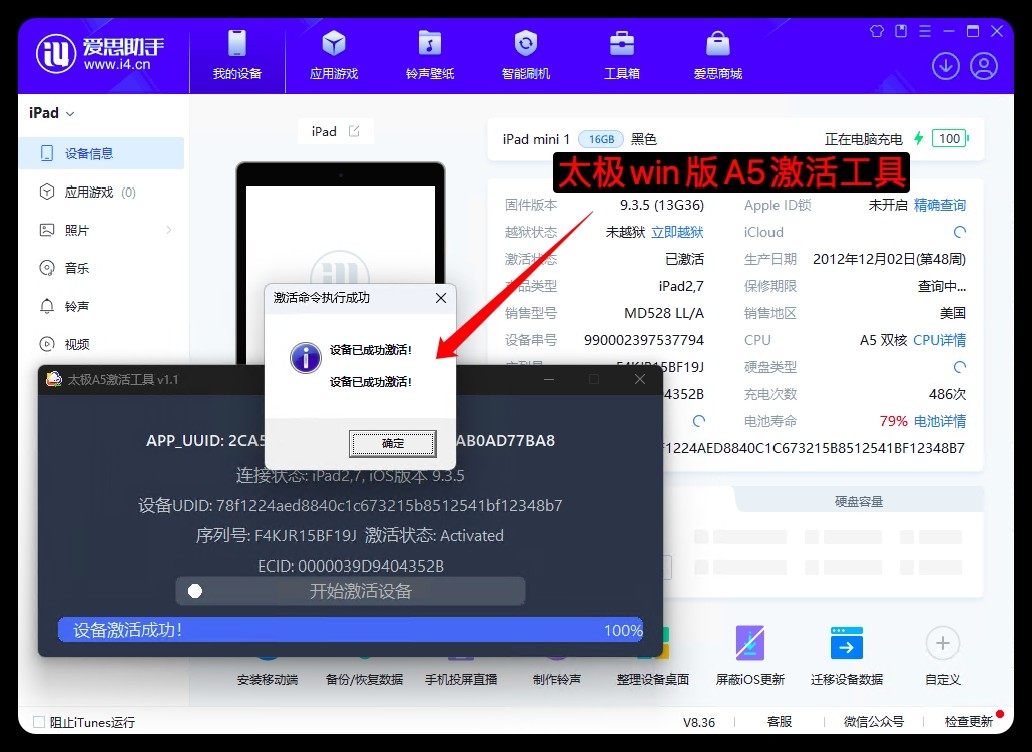Click the 客服 status bar link

coord(779,722)
